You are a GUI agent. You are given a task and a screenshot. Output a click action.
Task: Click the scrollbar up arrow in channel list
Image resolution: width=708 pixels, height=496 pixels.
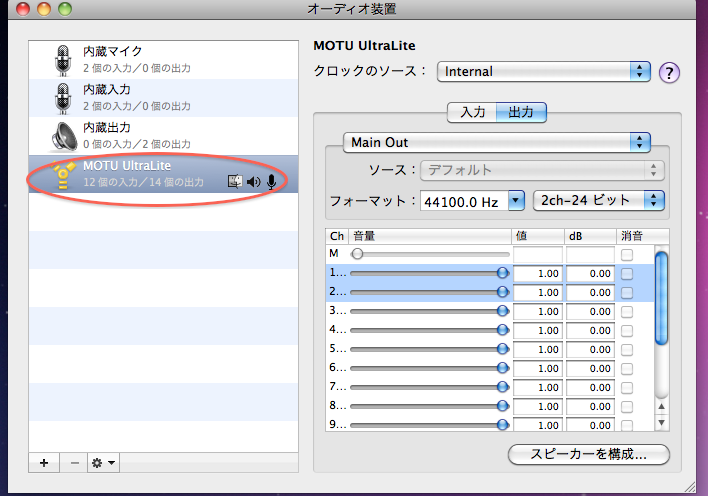(661, 407)
